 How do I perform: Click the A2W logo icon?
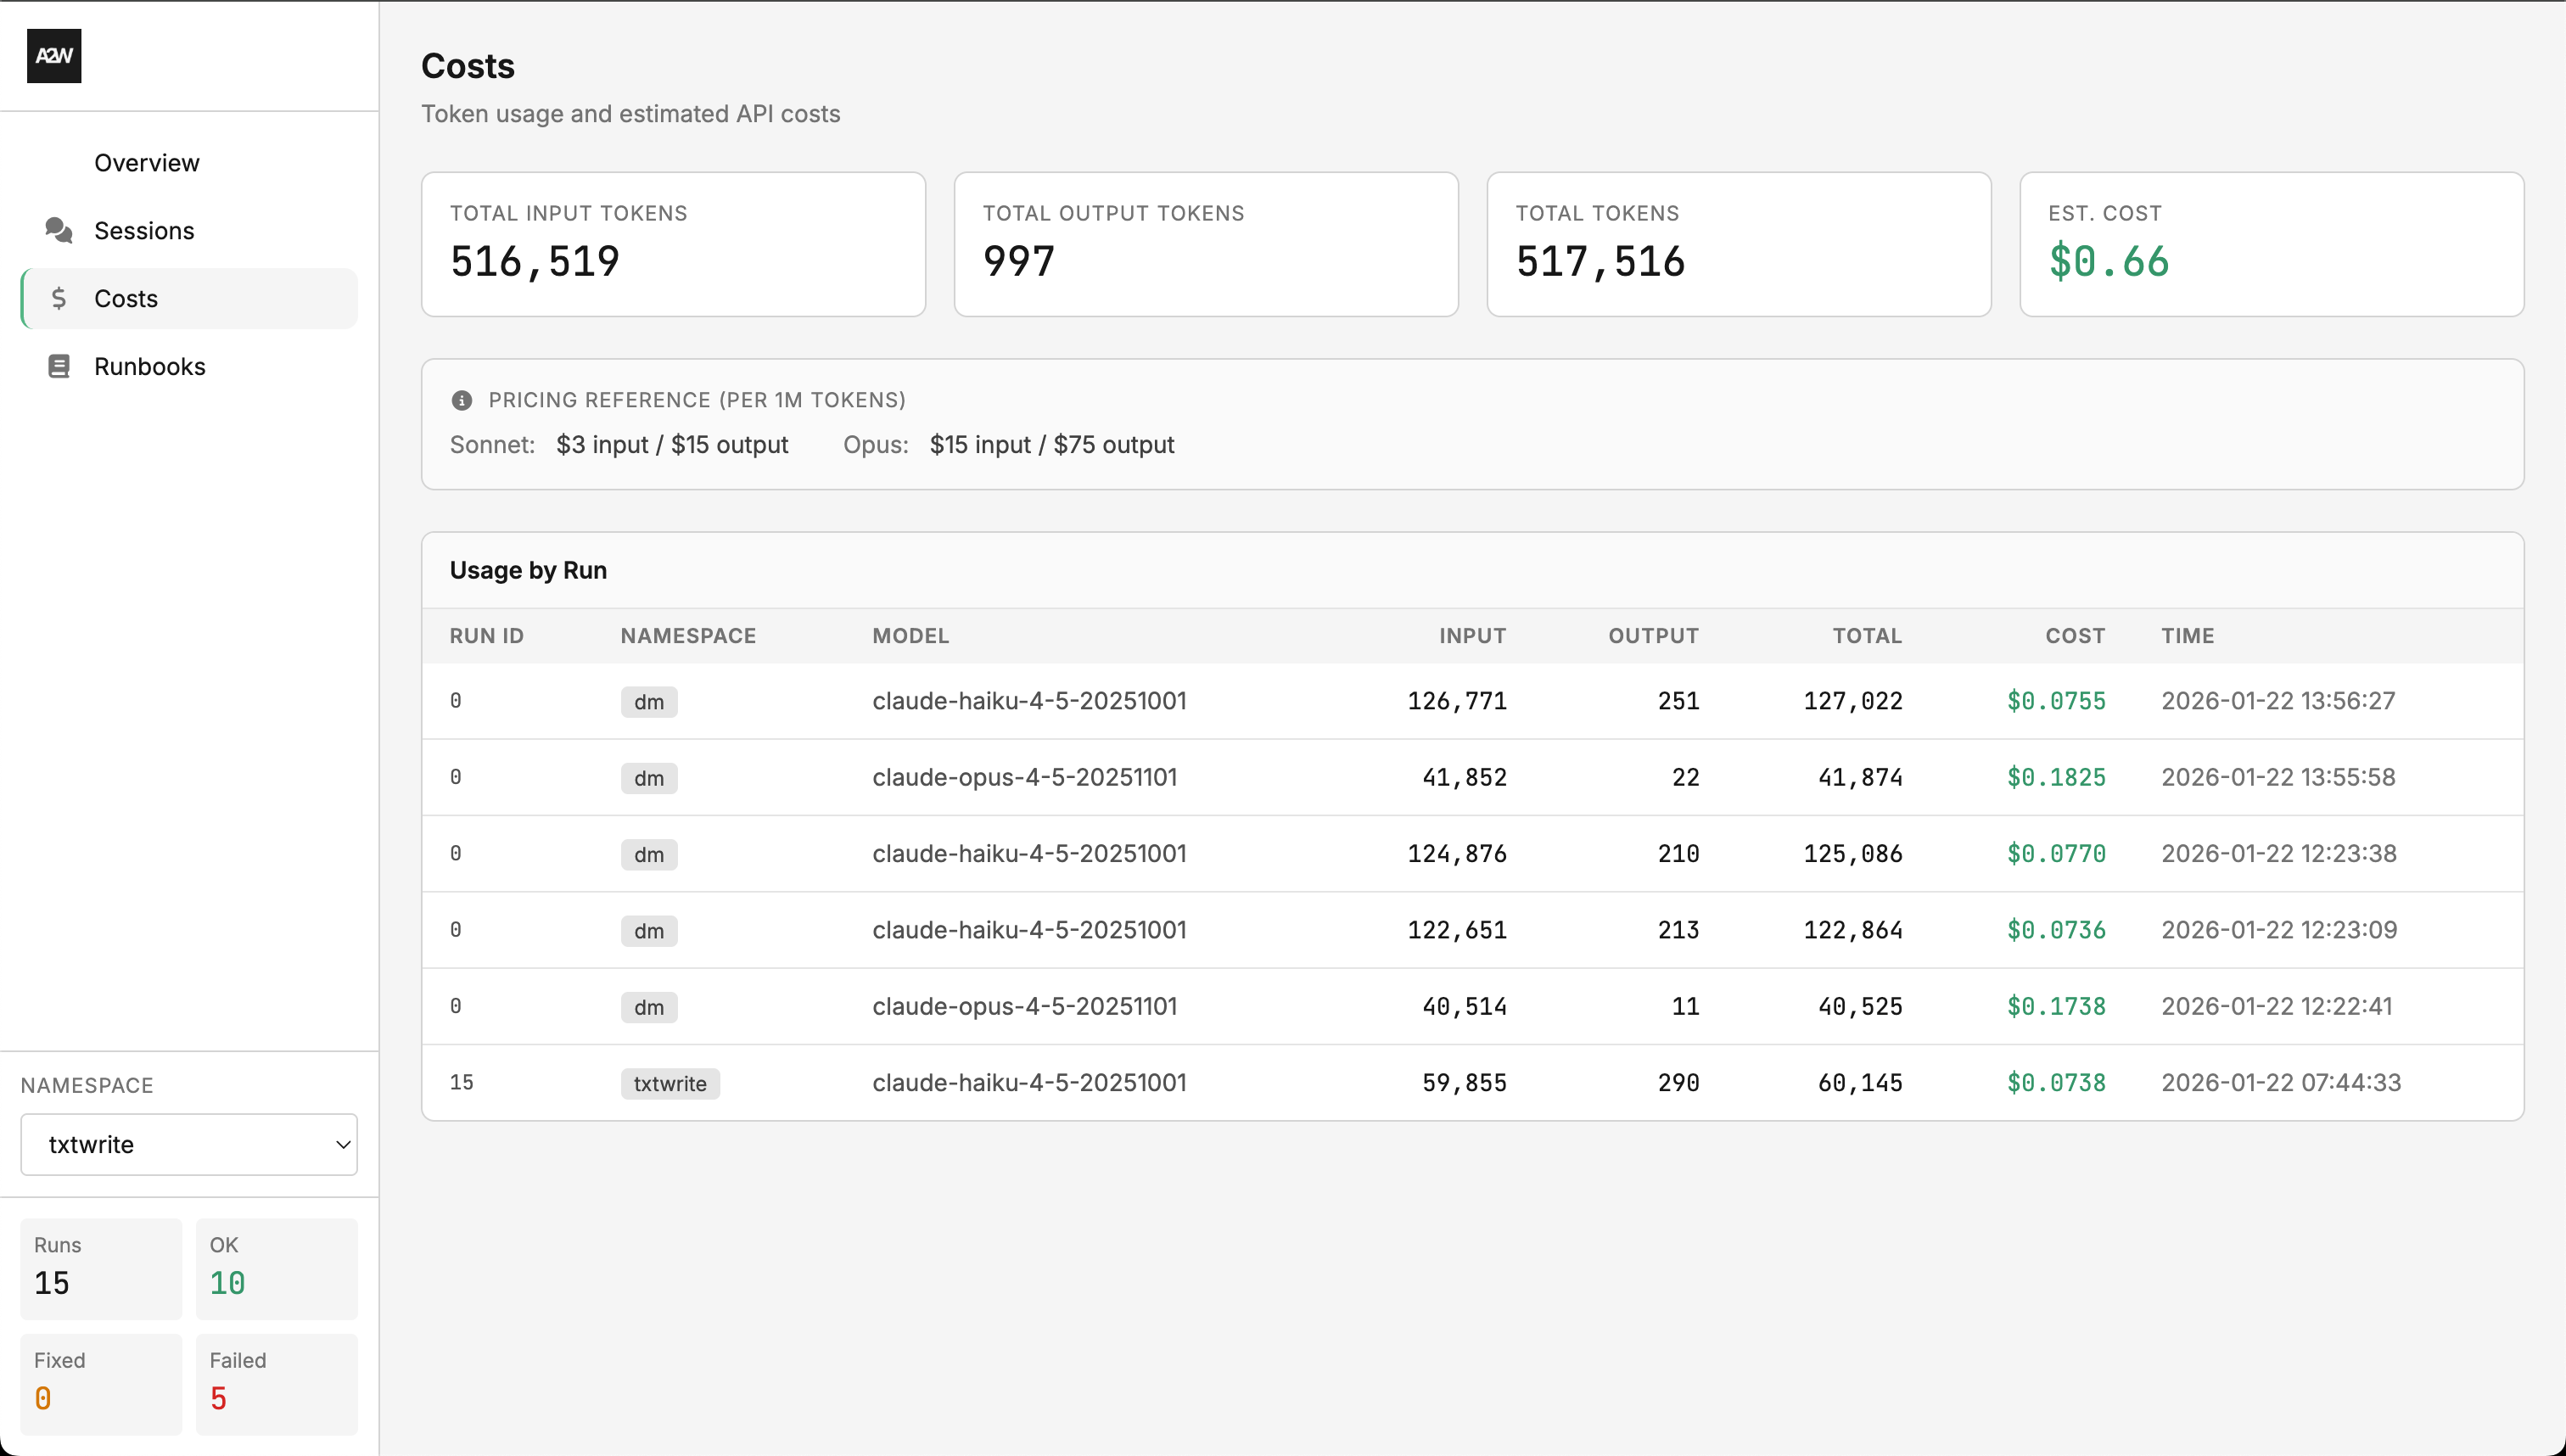54,56
